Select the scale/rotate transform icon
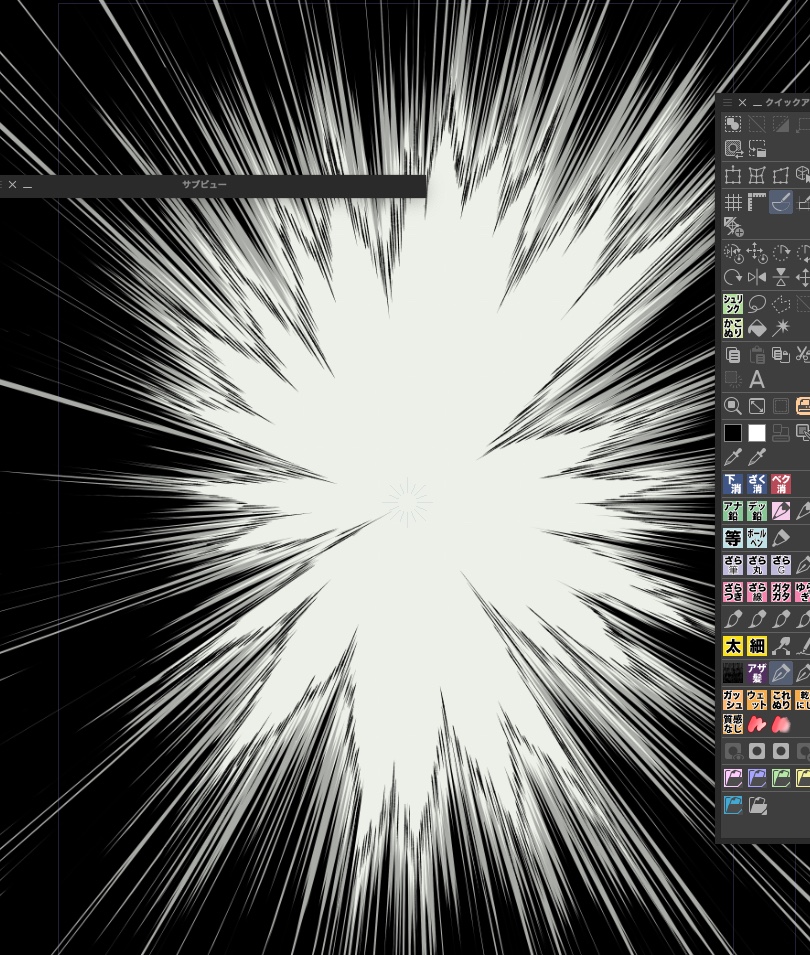The width and height of the screenshot is (810, 955). 733,176
